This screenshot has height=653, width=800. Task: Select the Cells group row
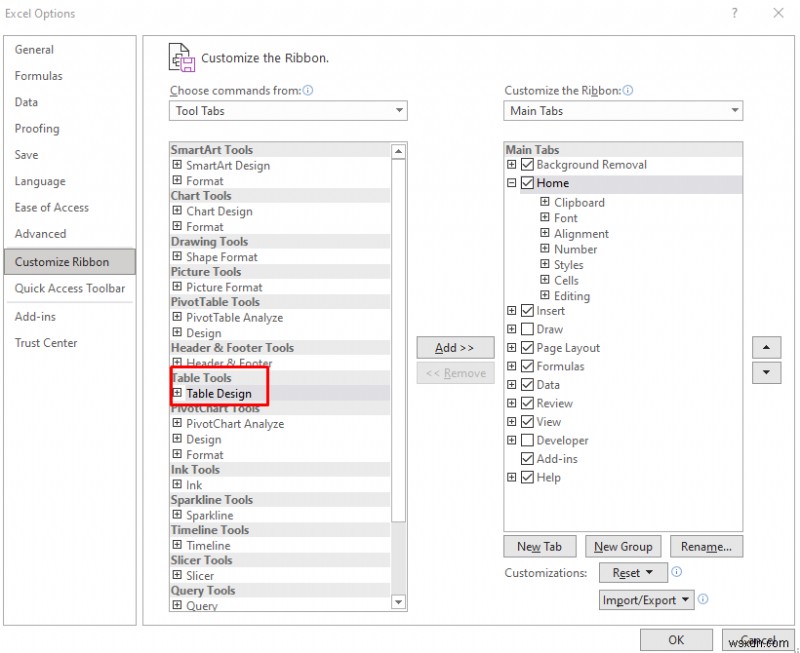pyautogui.click(x=566, y=280)
